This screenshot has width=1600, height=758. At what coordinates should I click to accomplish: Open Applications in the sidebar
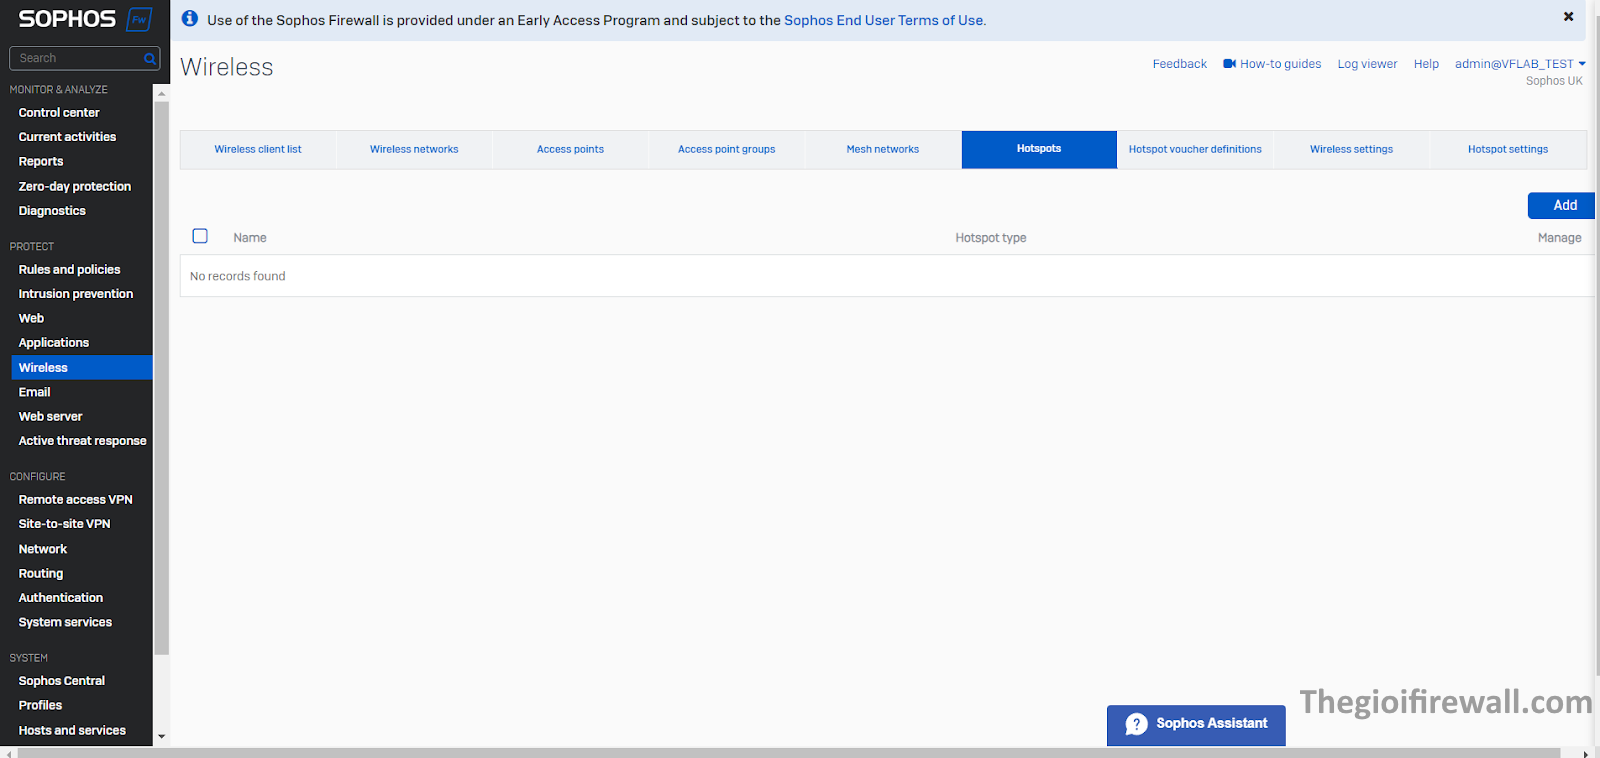point(54,343)
